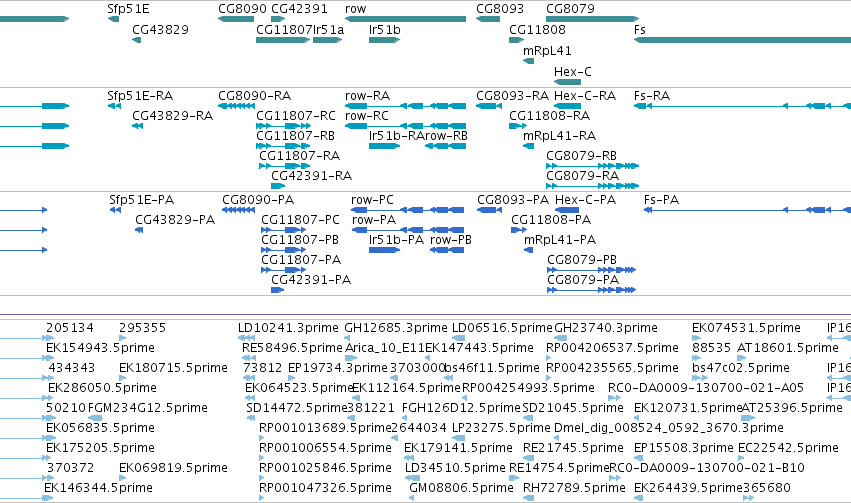Click protein label Hex-C-PA
This screenshot has height=503, width=851.
[x=585, y=200]
